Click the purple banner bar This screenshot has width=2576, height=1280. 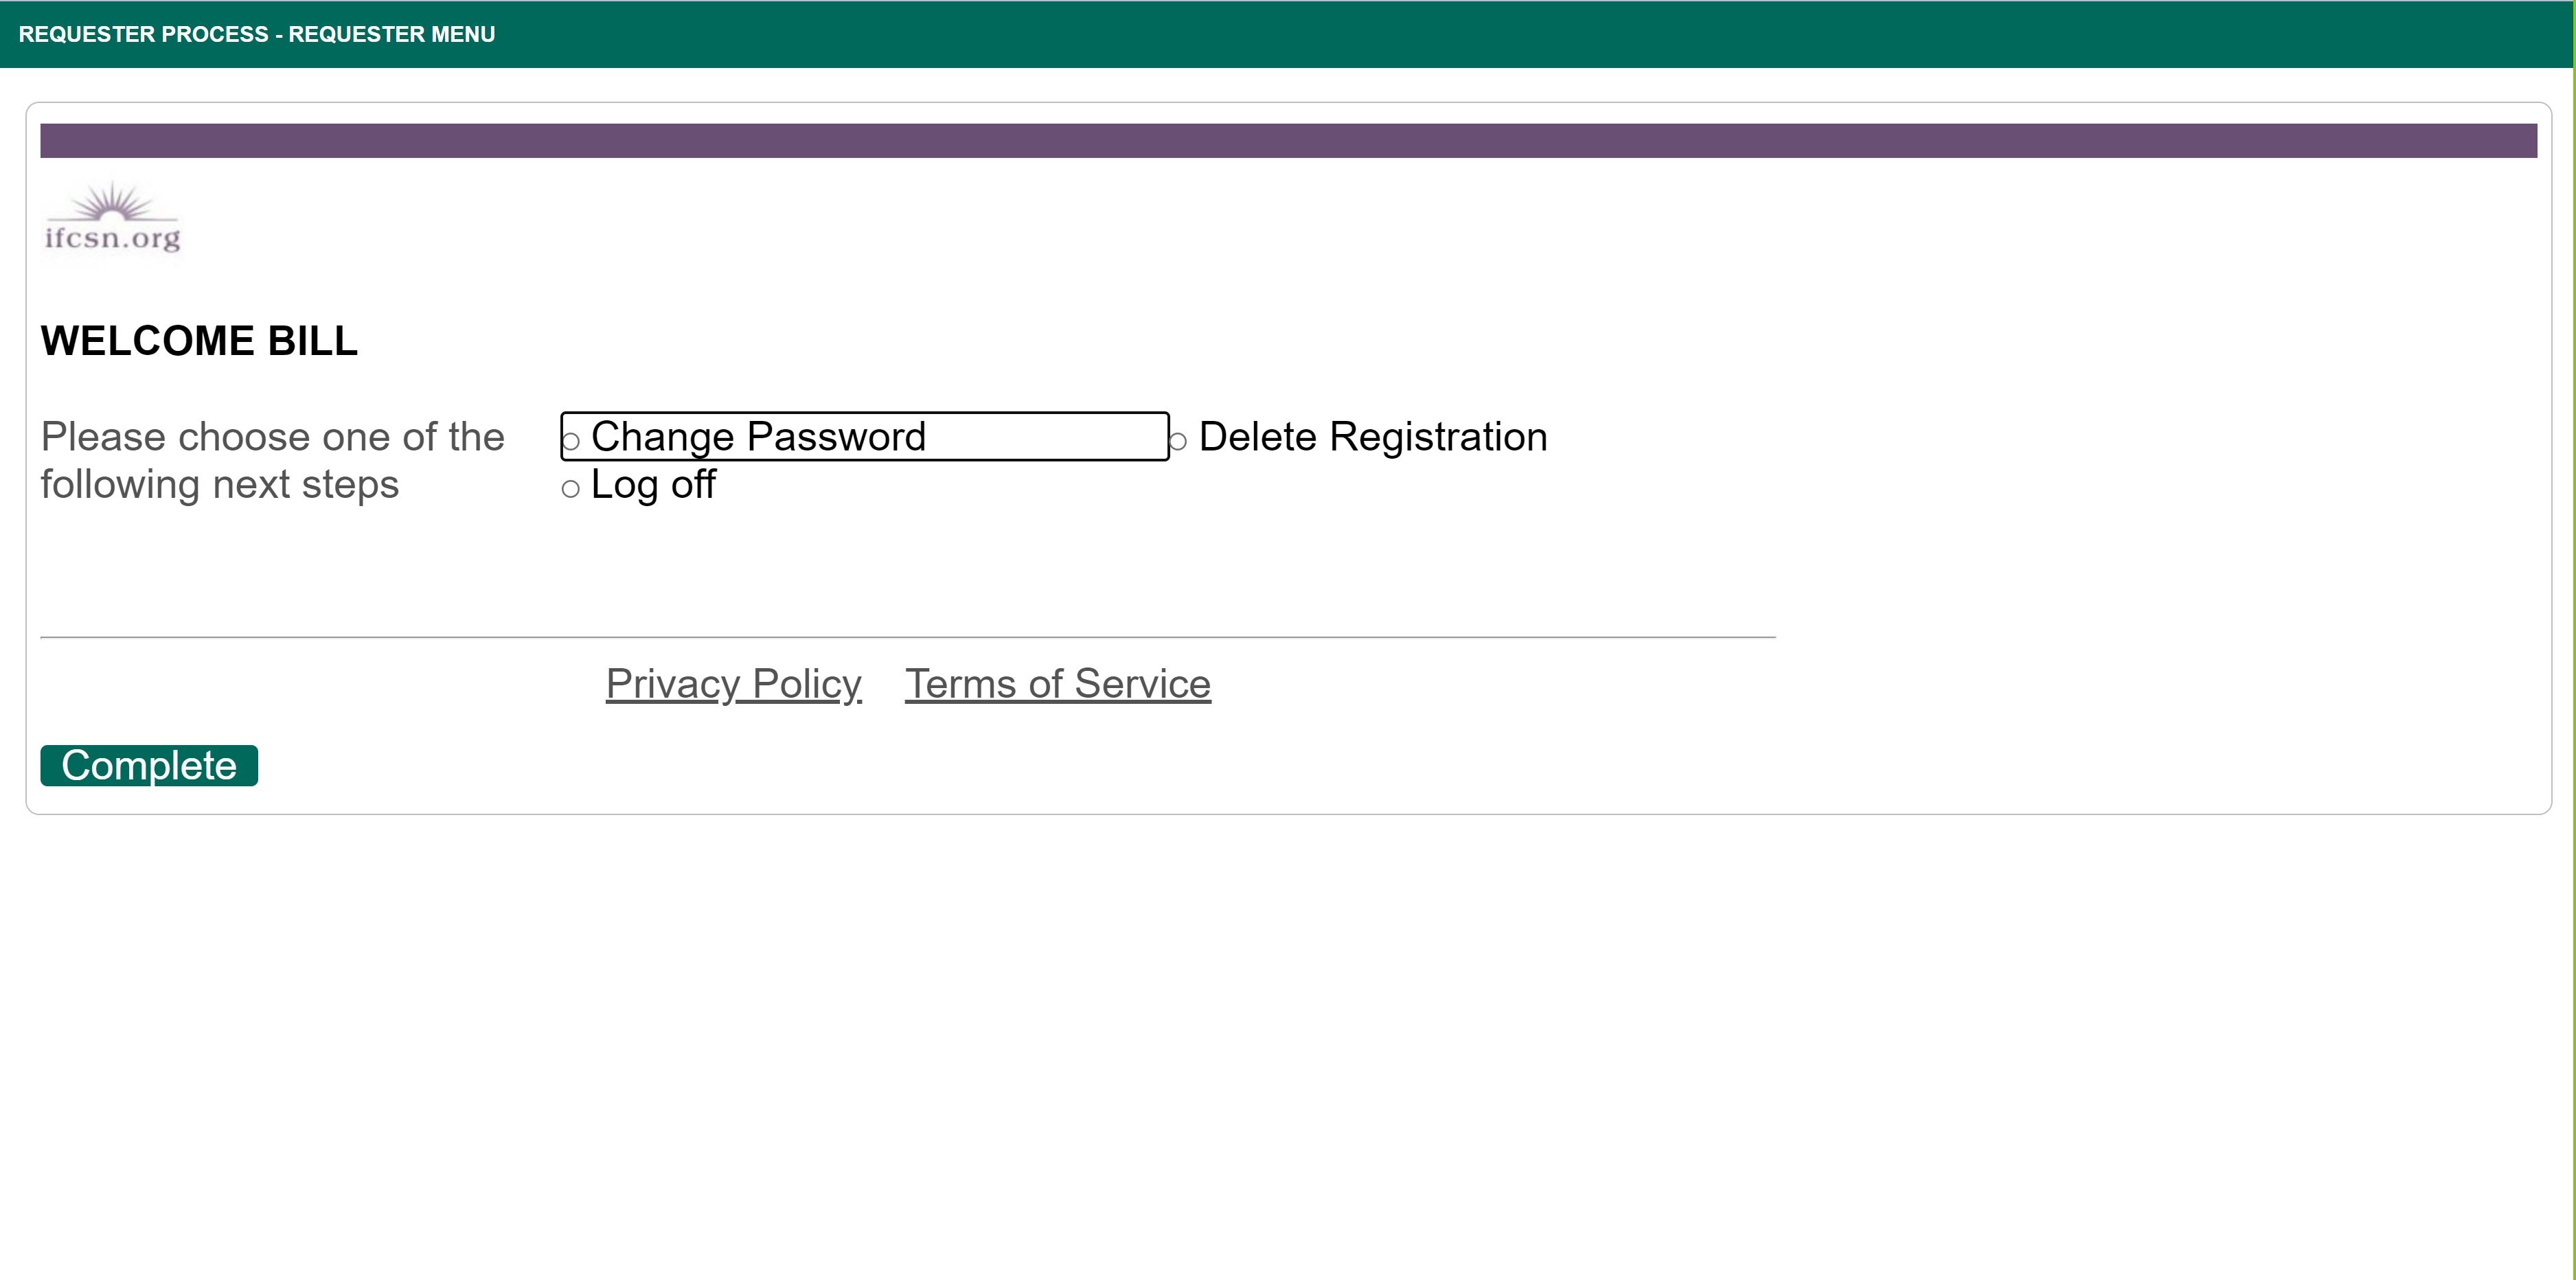coord(1288,141)
